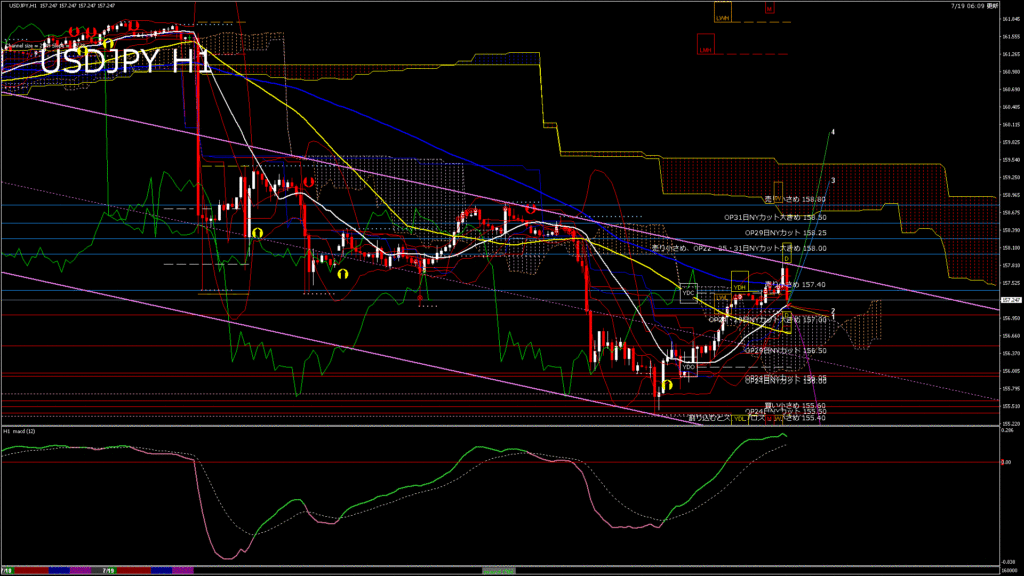Click the 155.510 price axis value

(1010, 406)
